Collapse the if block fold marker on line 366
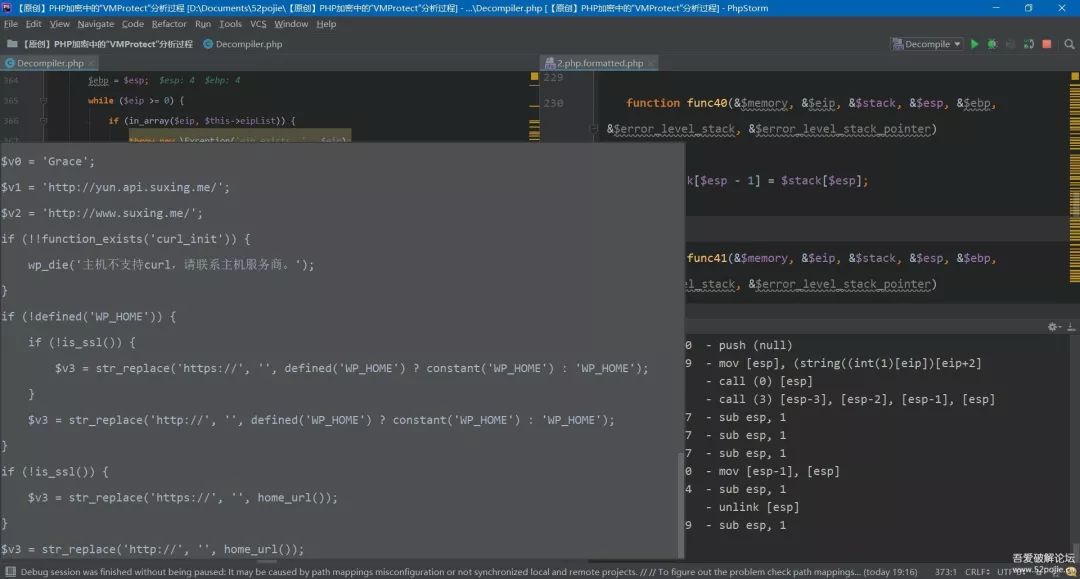 click(x=43, y=120)
